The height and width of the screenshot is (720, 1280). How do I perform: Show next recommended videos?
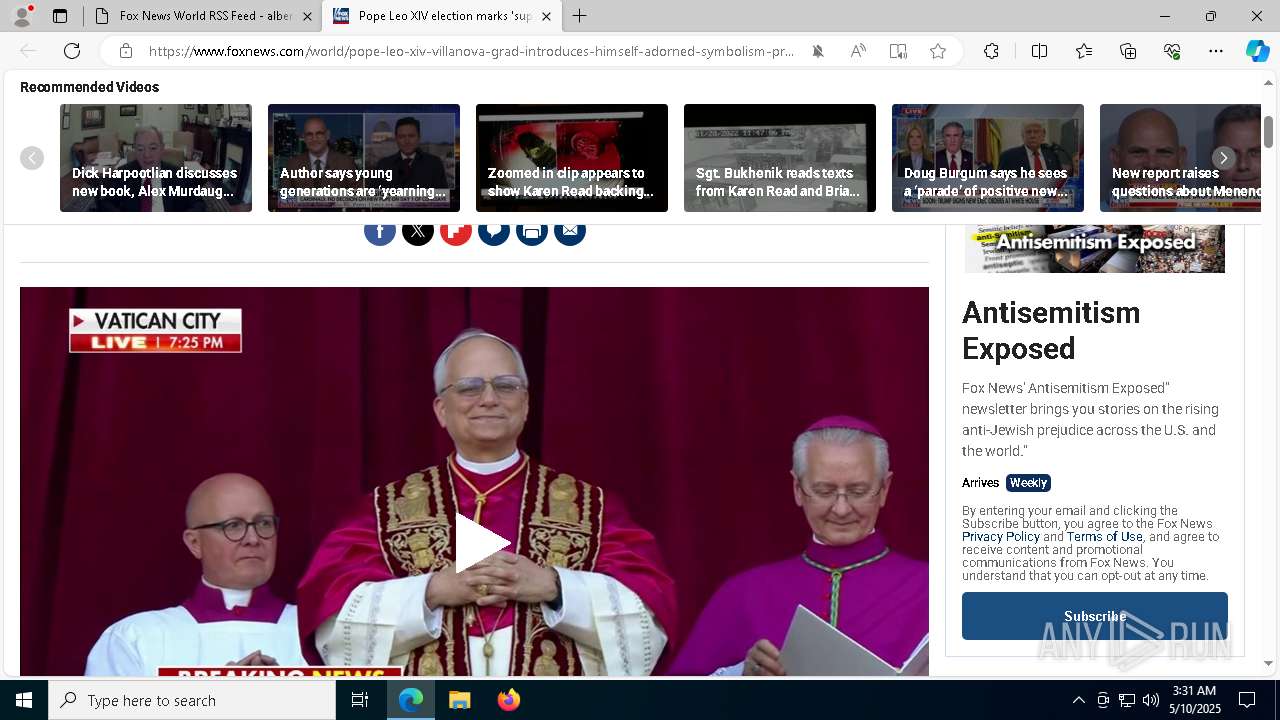[1223, 158]
